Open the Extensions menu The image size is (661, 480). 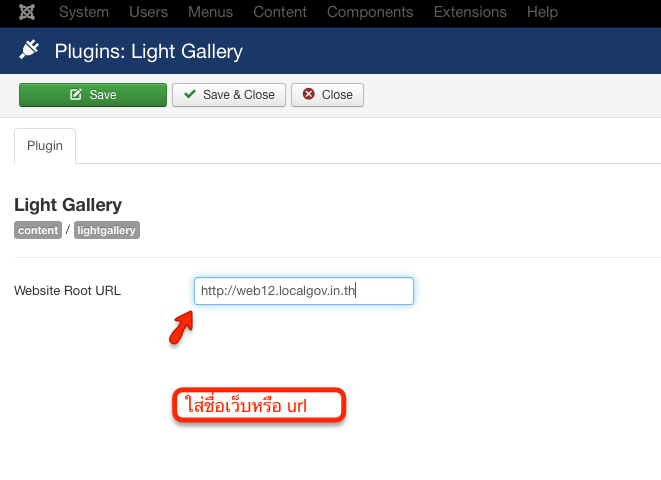click(x=470, y=12)
